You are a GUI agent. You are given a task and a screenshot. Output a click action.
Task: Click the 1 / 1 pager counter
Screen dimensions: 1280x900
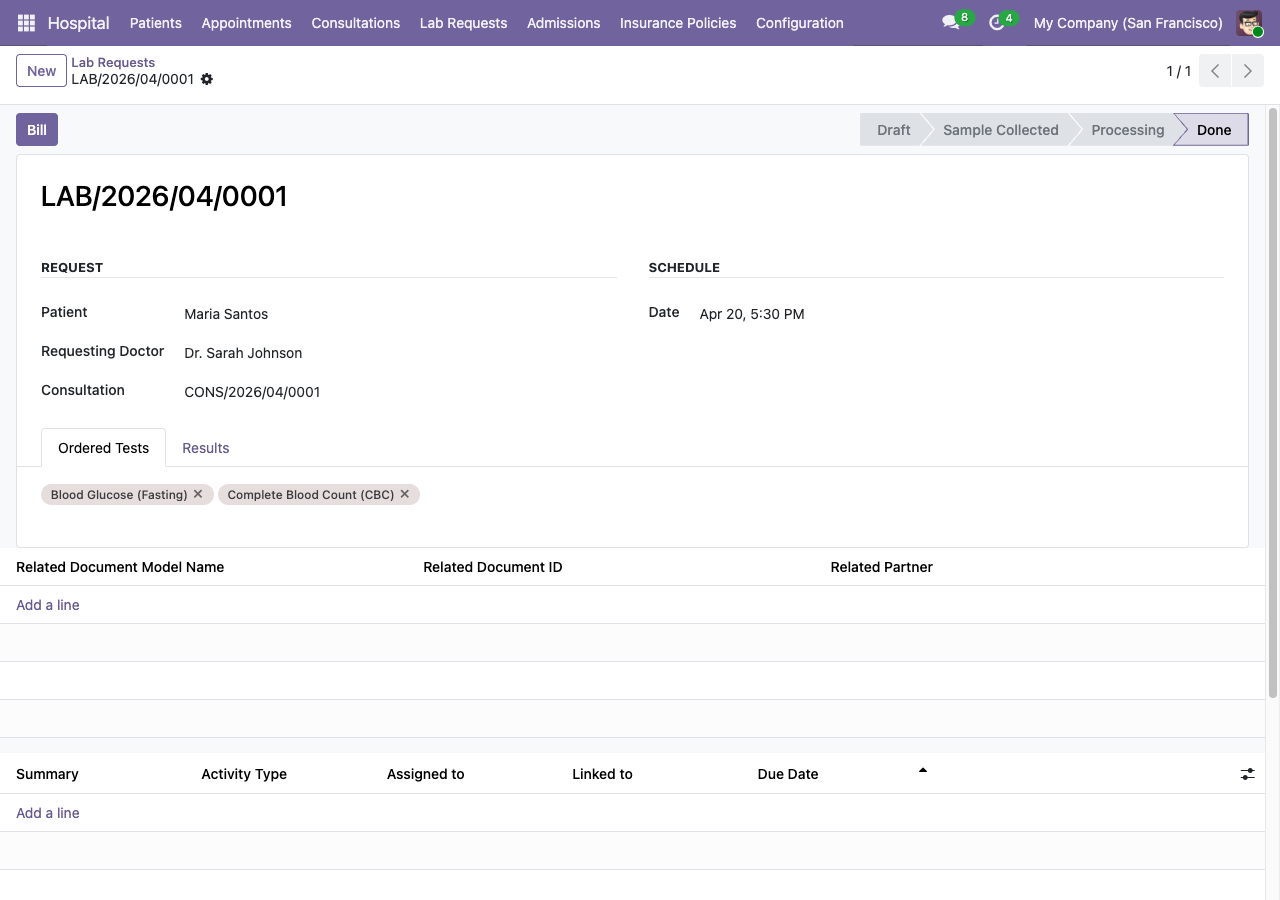[x=1179, y=71]
